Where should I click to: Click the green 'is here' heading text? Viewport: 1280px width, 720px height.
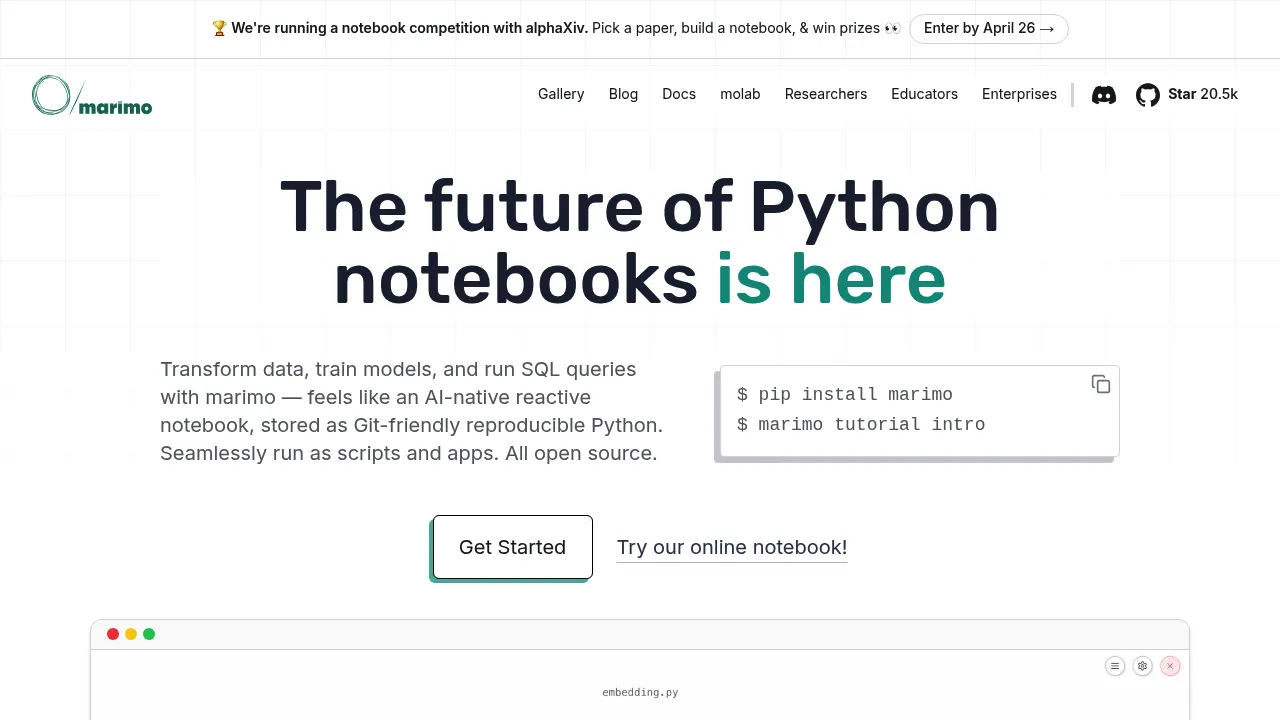pos(831,279)
